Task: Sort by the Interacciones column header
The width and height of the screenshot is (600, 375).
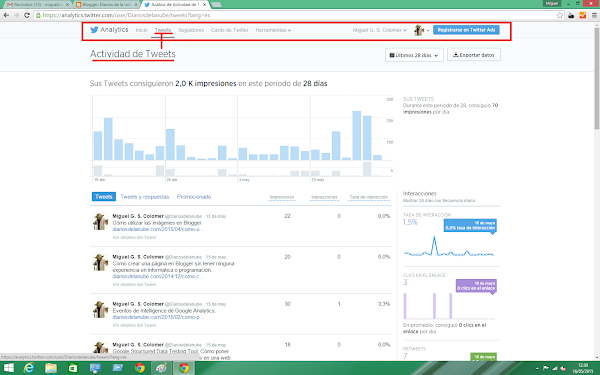Action: click(x=324, y=197)
